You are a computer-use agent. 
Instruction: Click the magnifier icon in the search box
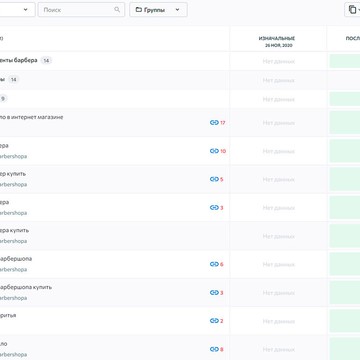click(x=117, y=10)
